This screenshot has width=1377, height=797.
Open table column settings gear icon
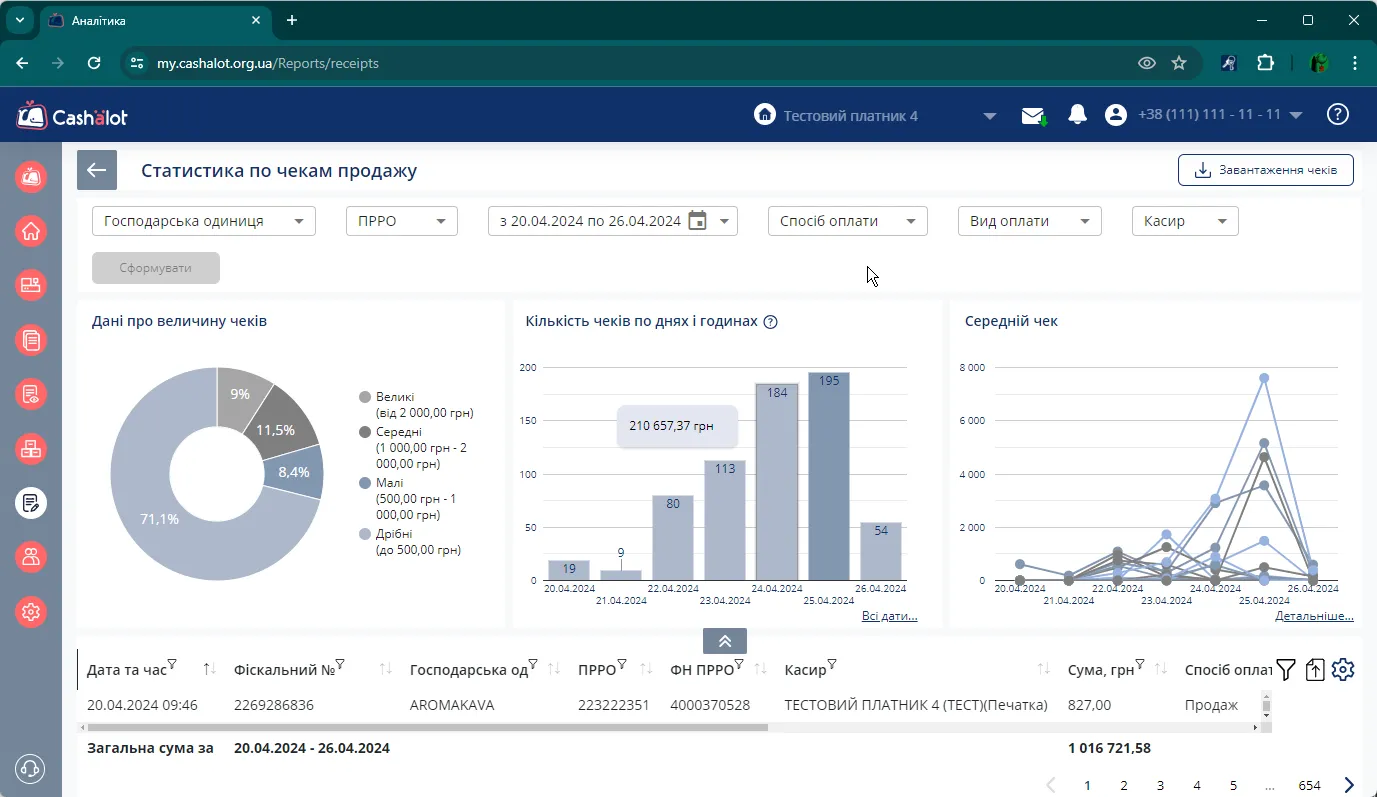[x=1343, y=670]
